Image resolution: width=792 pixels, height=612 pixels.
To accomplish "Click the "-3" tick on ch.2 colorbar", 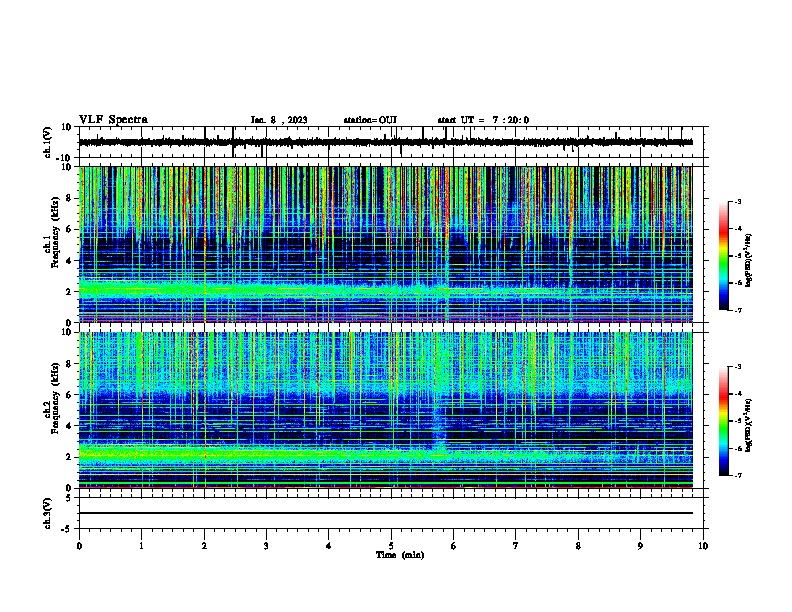I will click(737, 367).
